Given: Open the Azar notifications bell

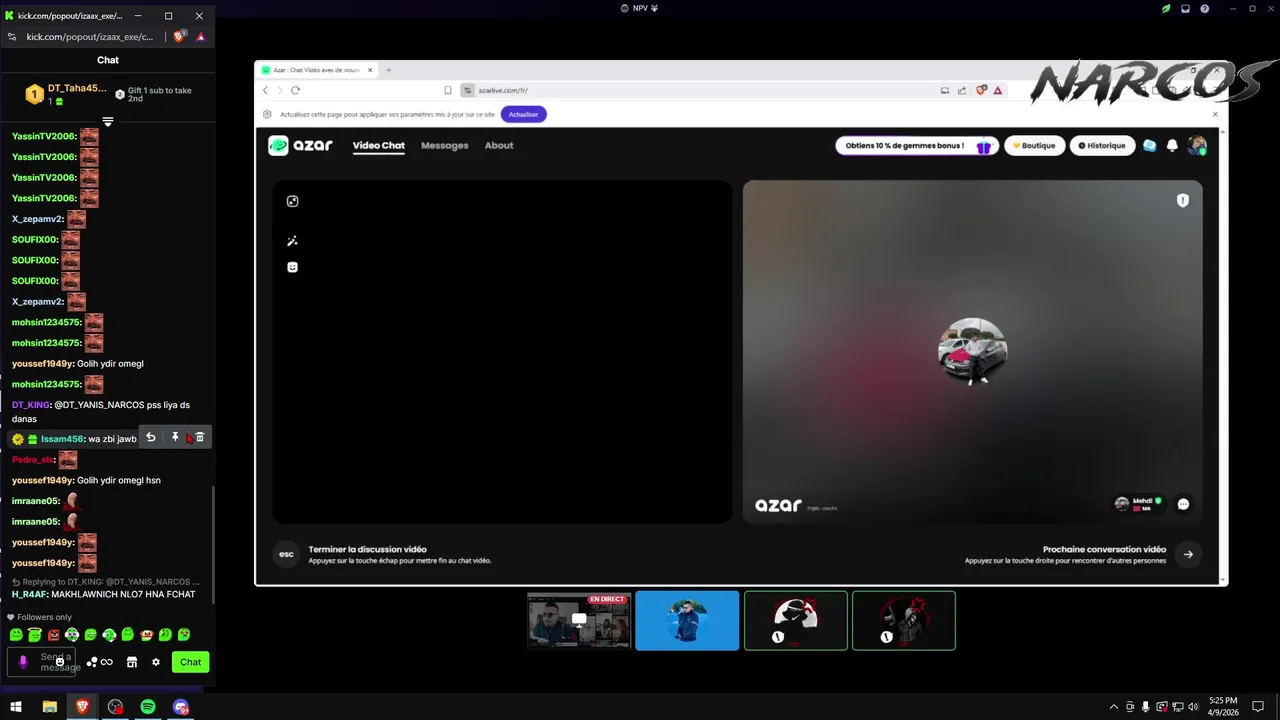Looking at the screenshot, I should 1172,146.
